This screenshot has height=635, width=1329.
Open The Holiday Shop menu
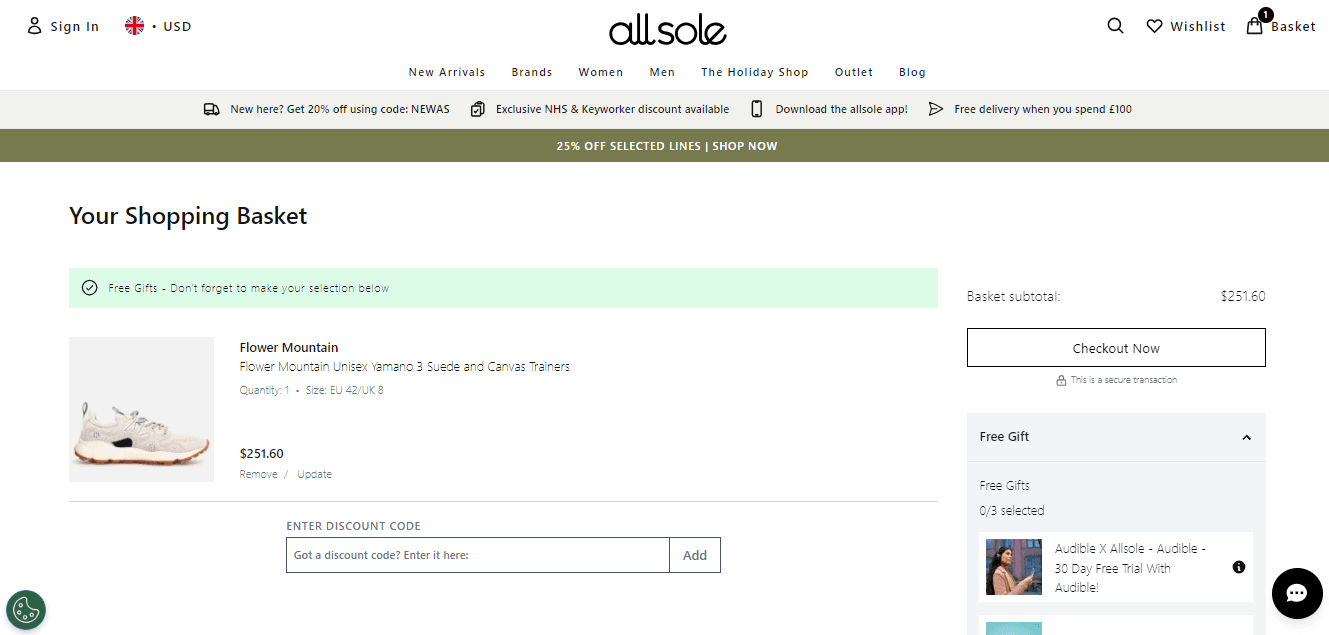point(755,72)
